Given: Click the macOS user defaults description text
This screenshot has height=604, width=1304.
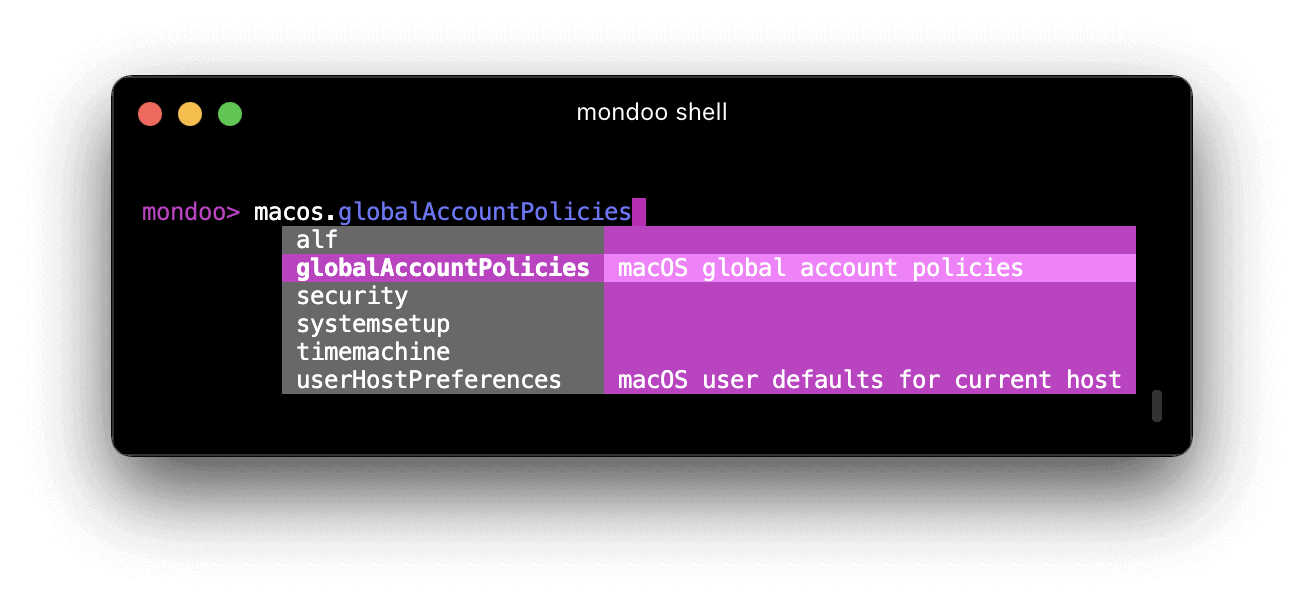Looking at the screenshot, I should (870, 379).
